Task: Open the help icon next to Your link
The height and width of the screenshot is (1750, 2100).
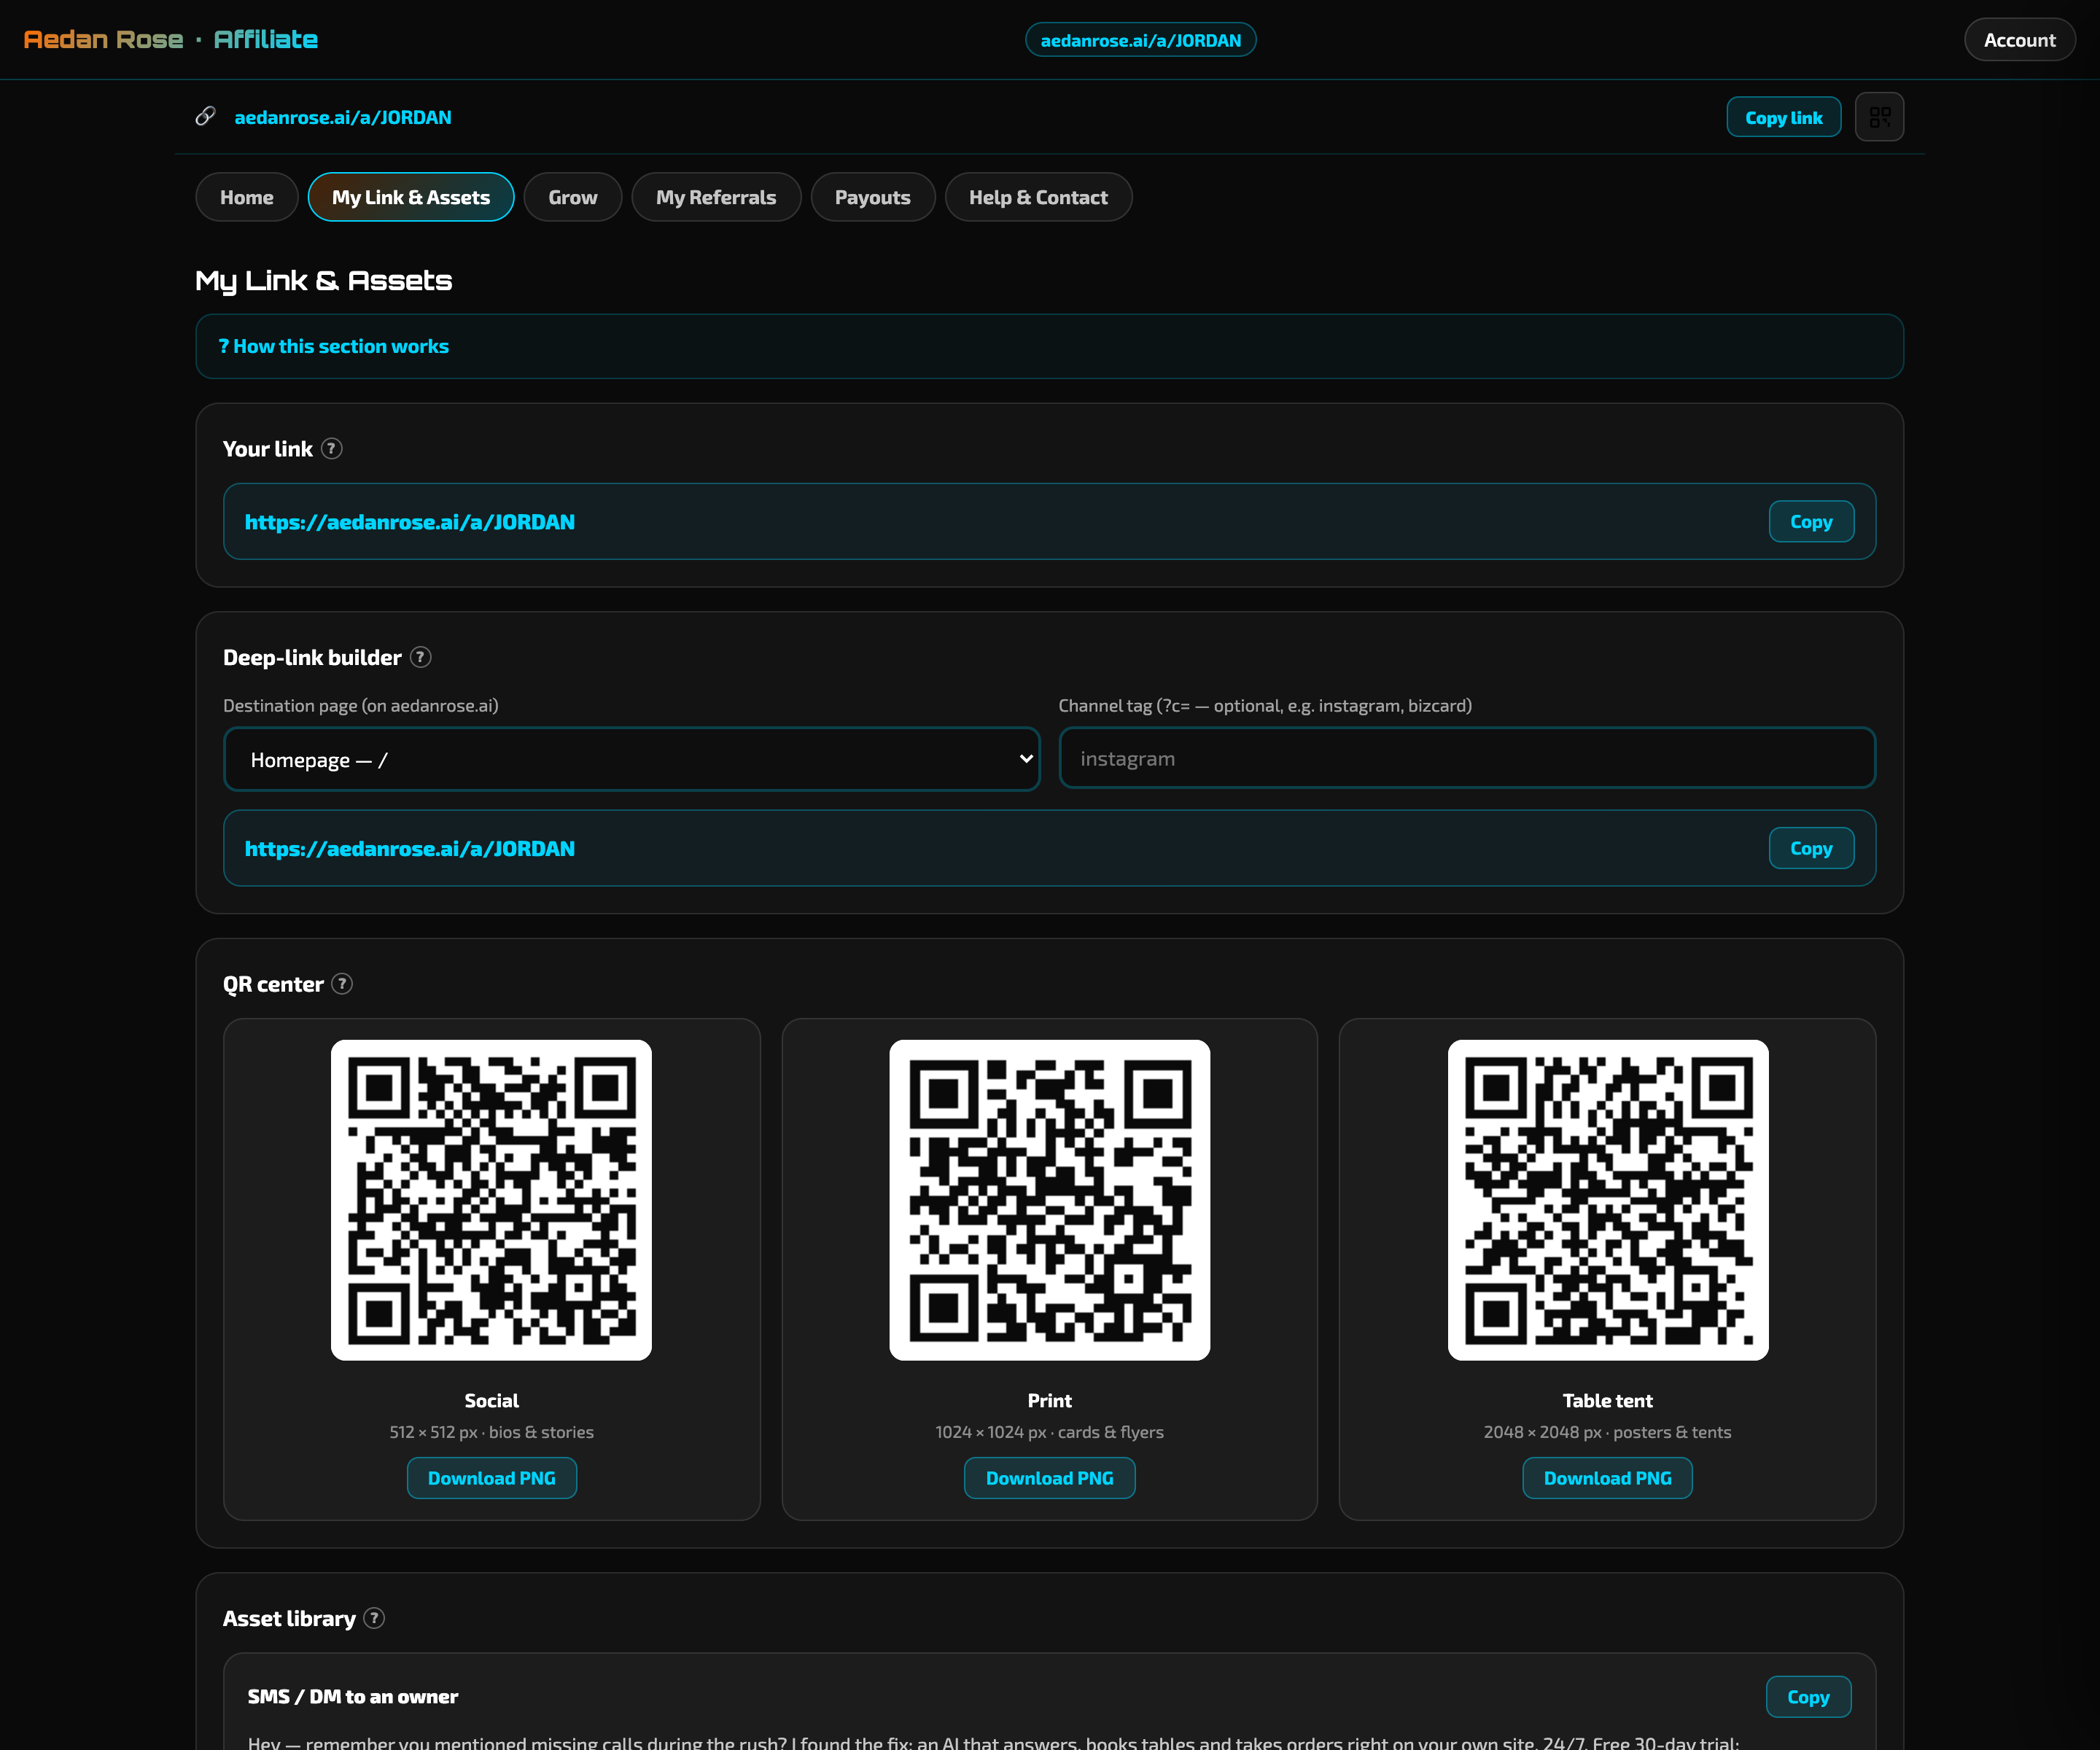Action: click(332, 449)
